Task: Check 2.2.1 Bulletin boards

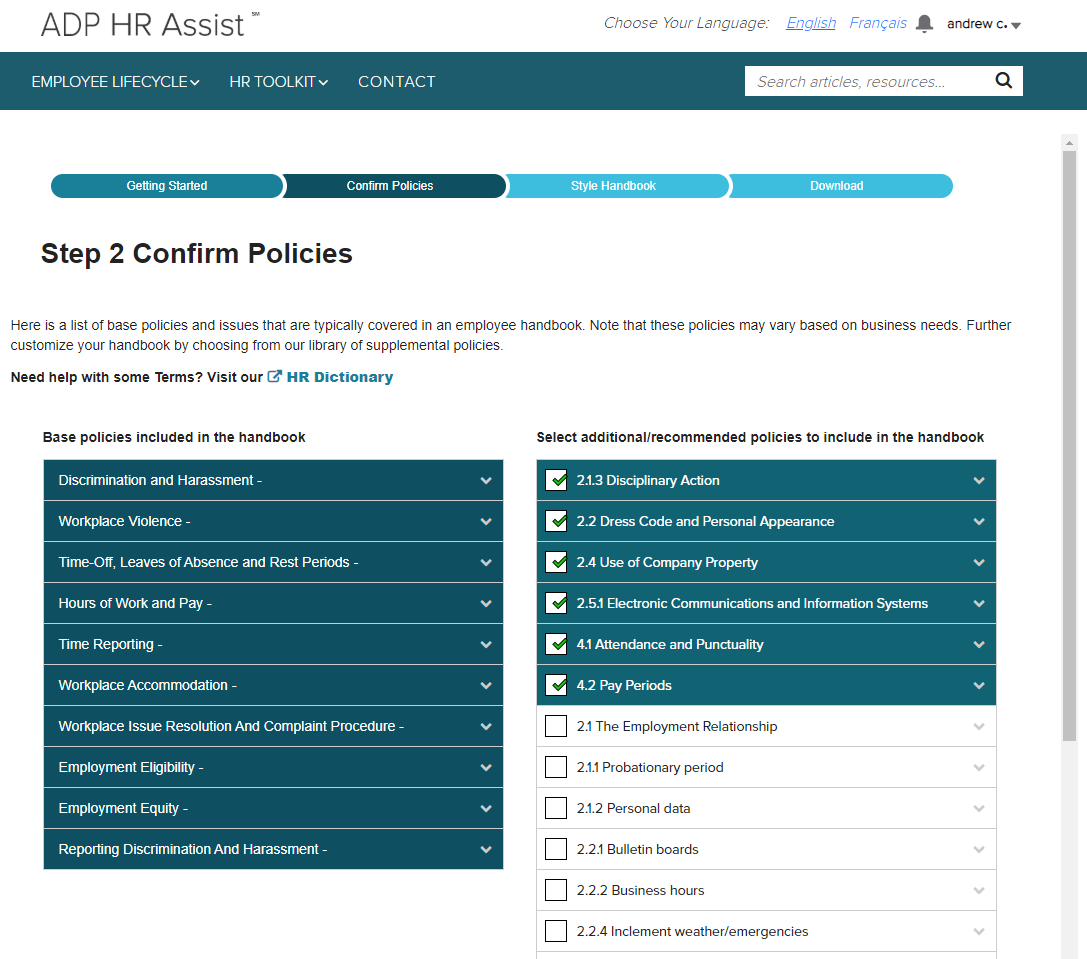Action: point(556,849)
